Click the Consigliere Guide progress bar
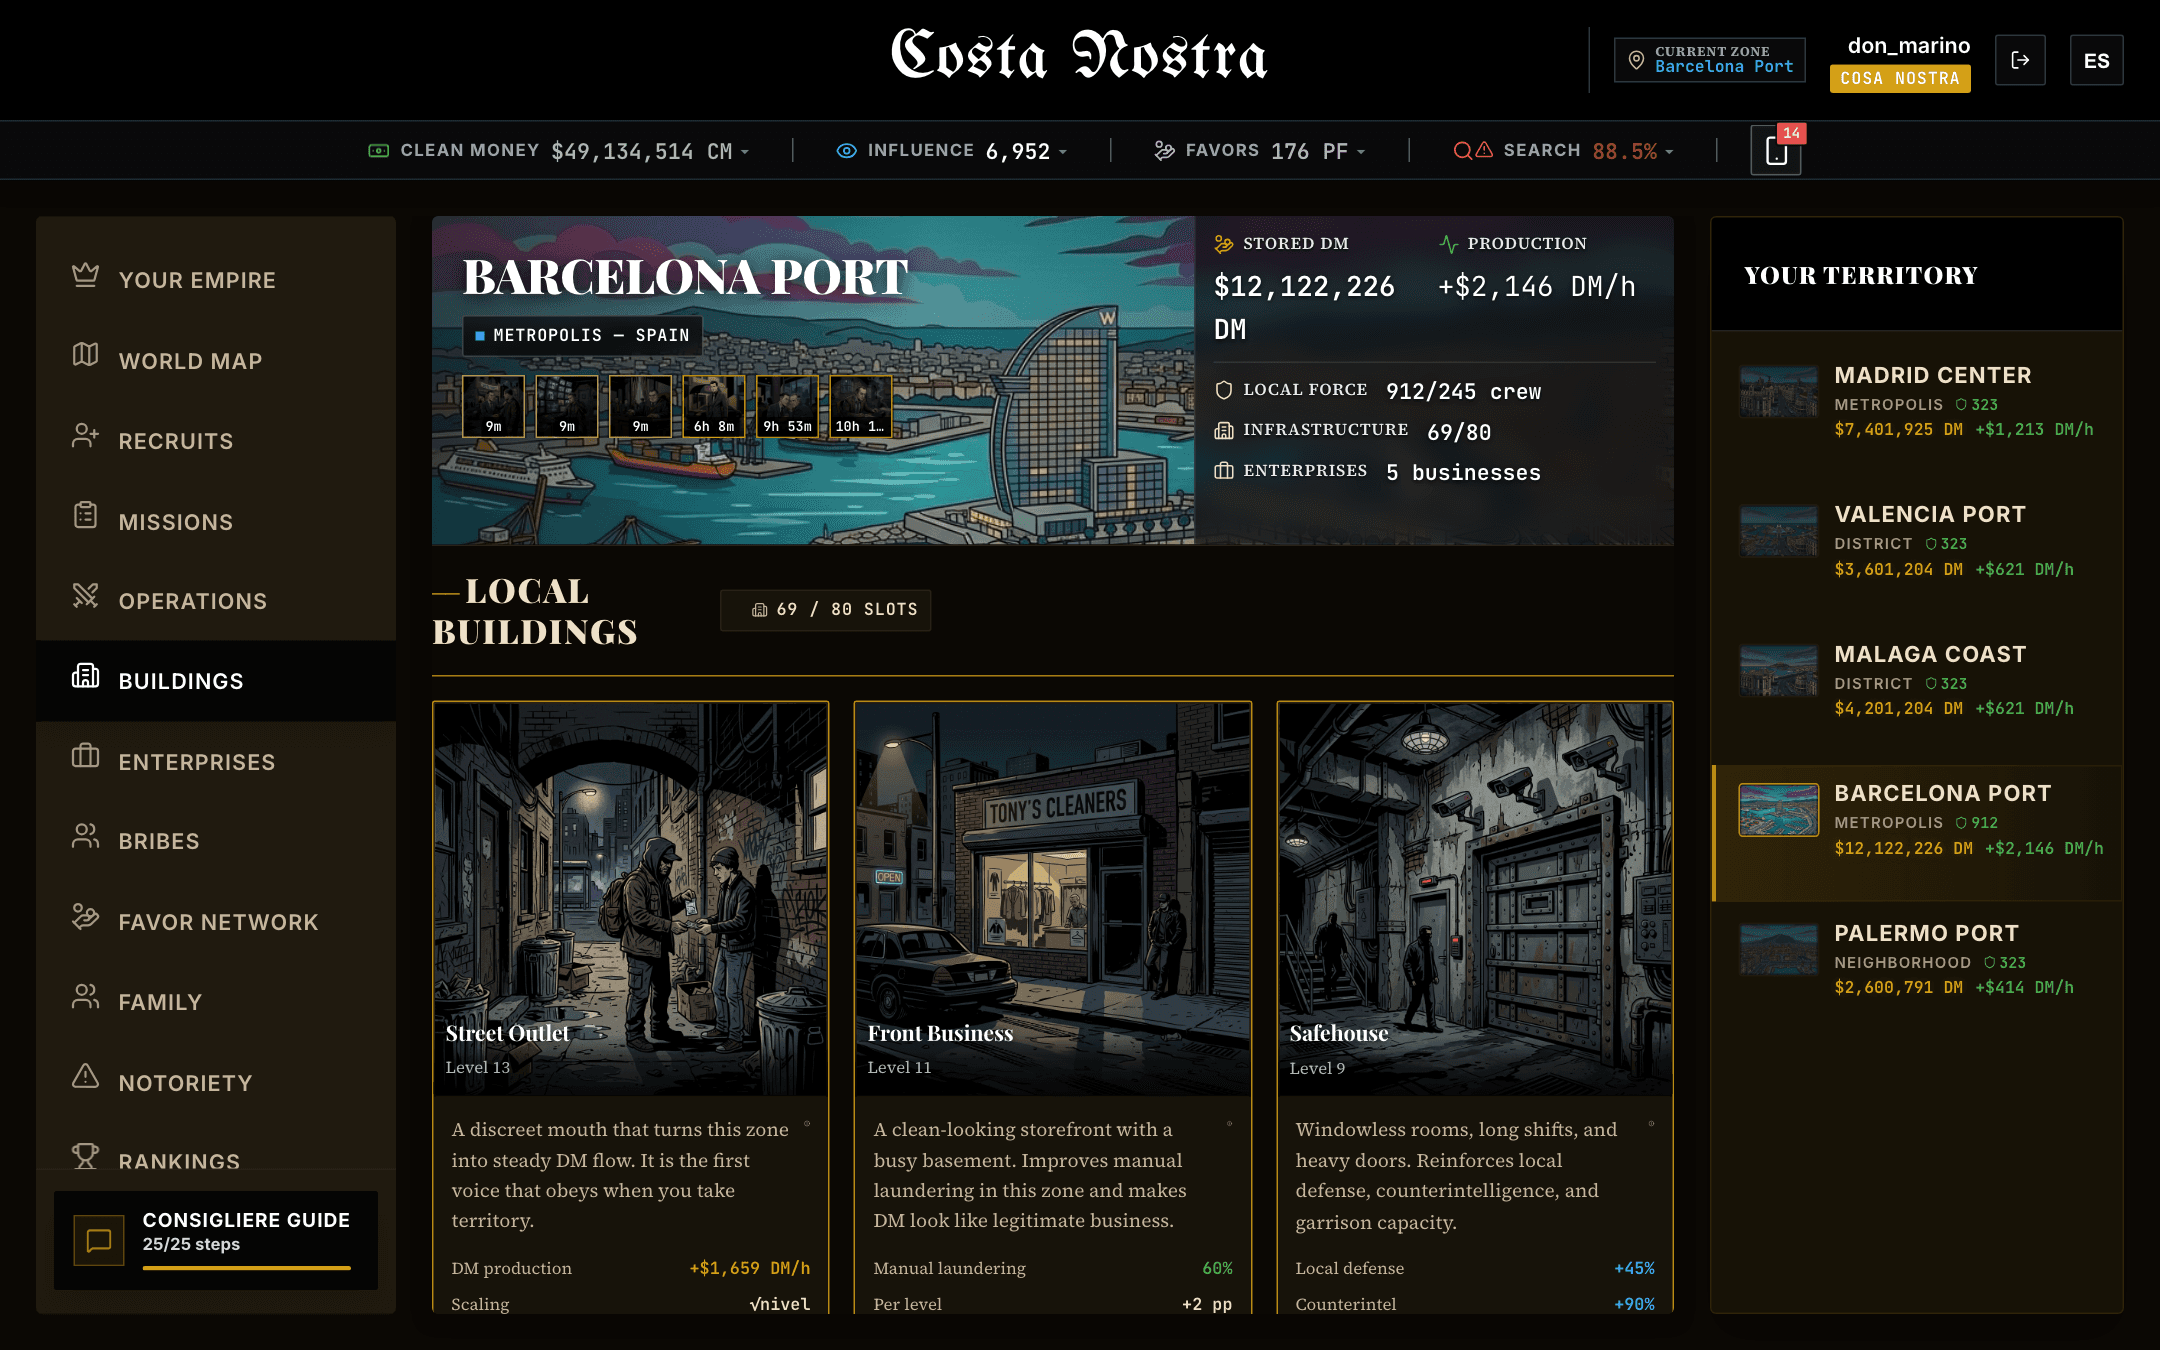This screenshot has height=1350, width=2160. 246,1267
